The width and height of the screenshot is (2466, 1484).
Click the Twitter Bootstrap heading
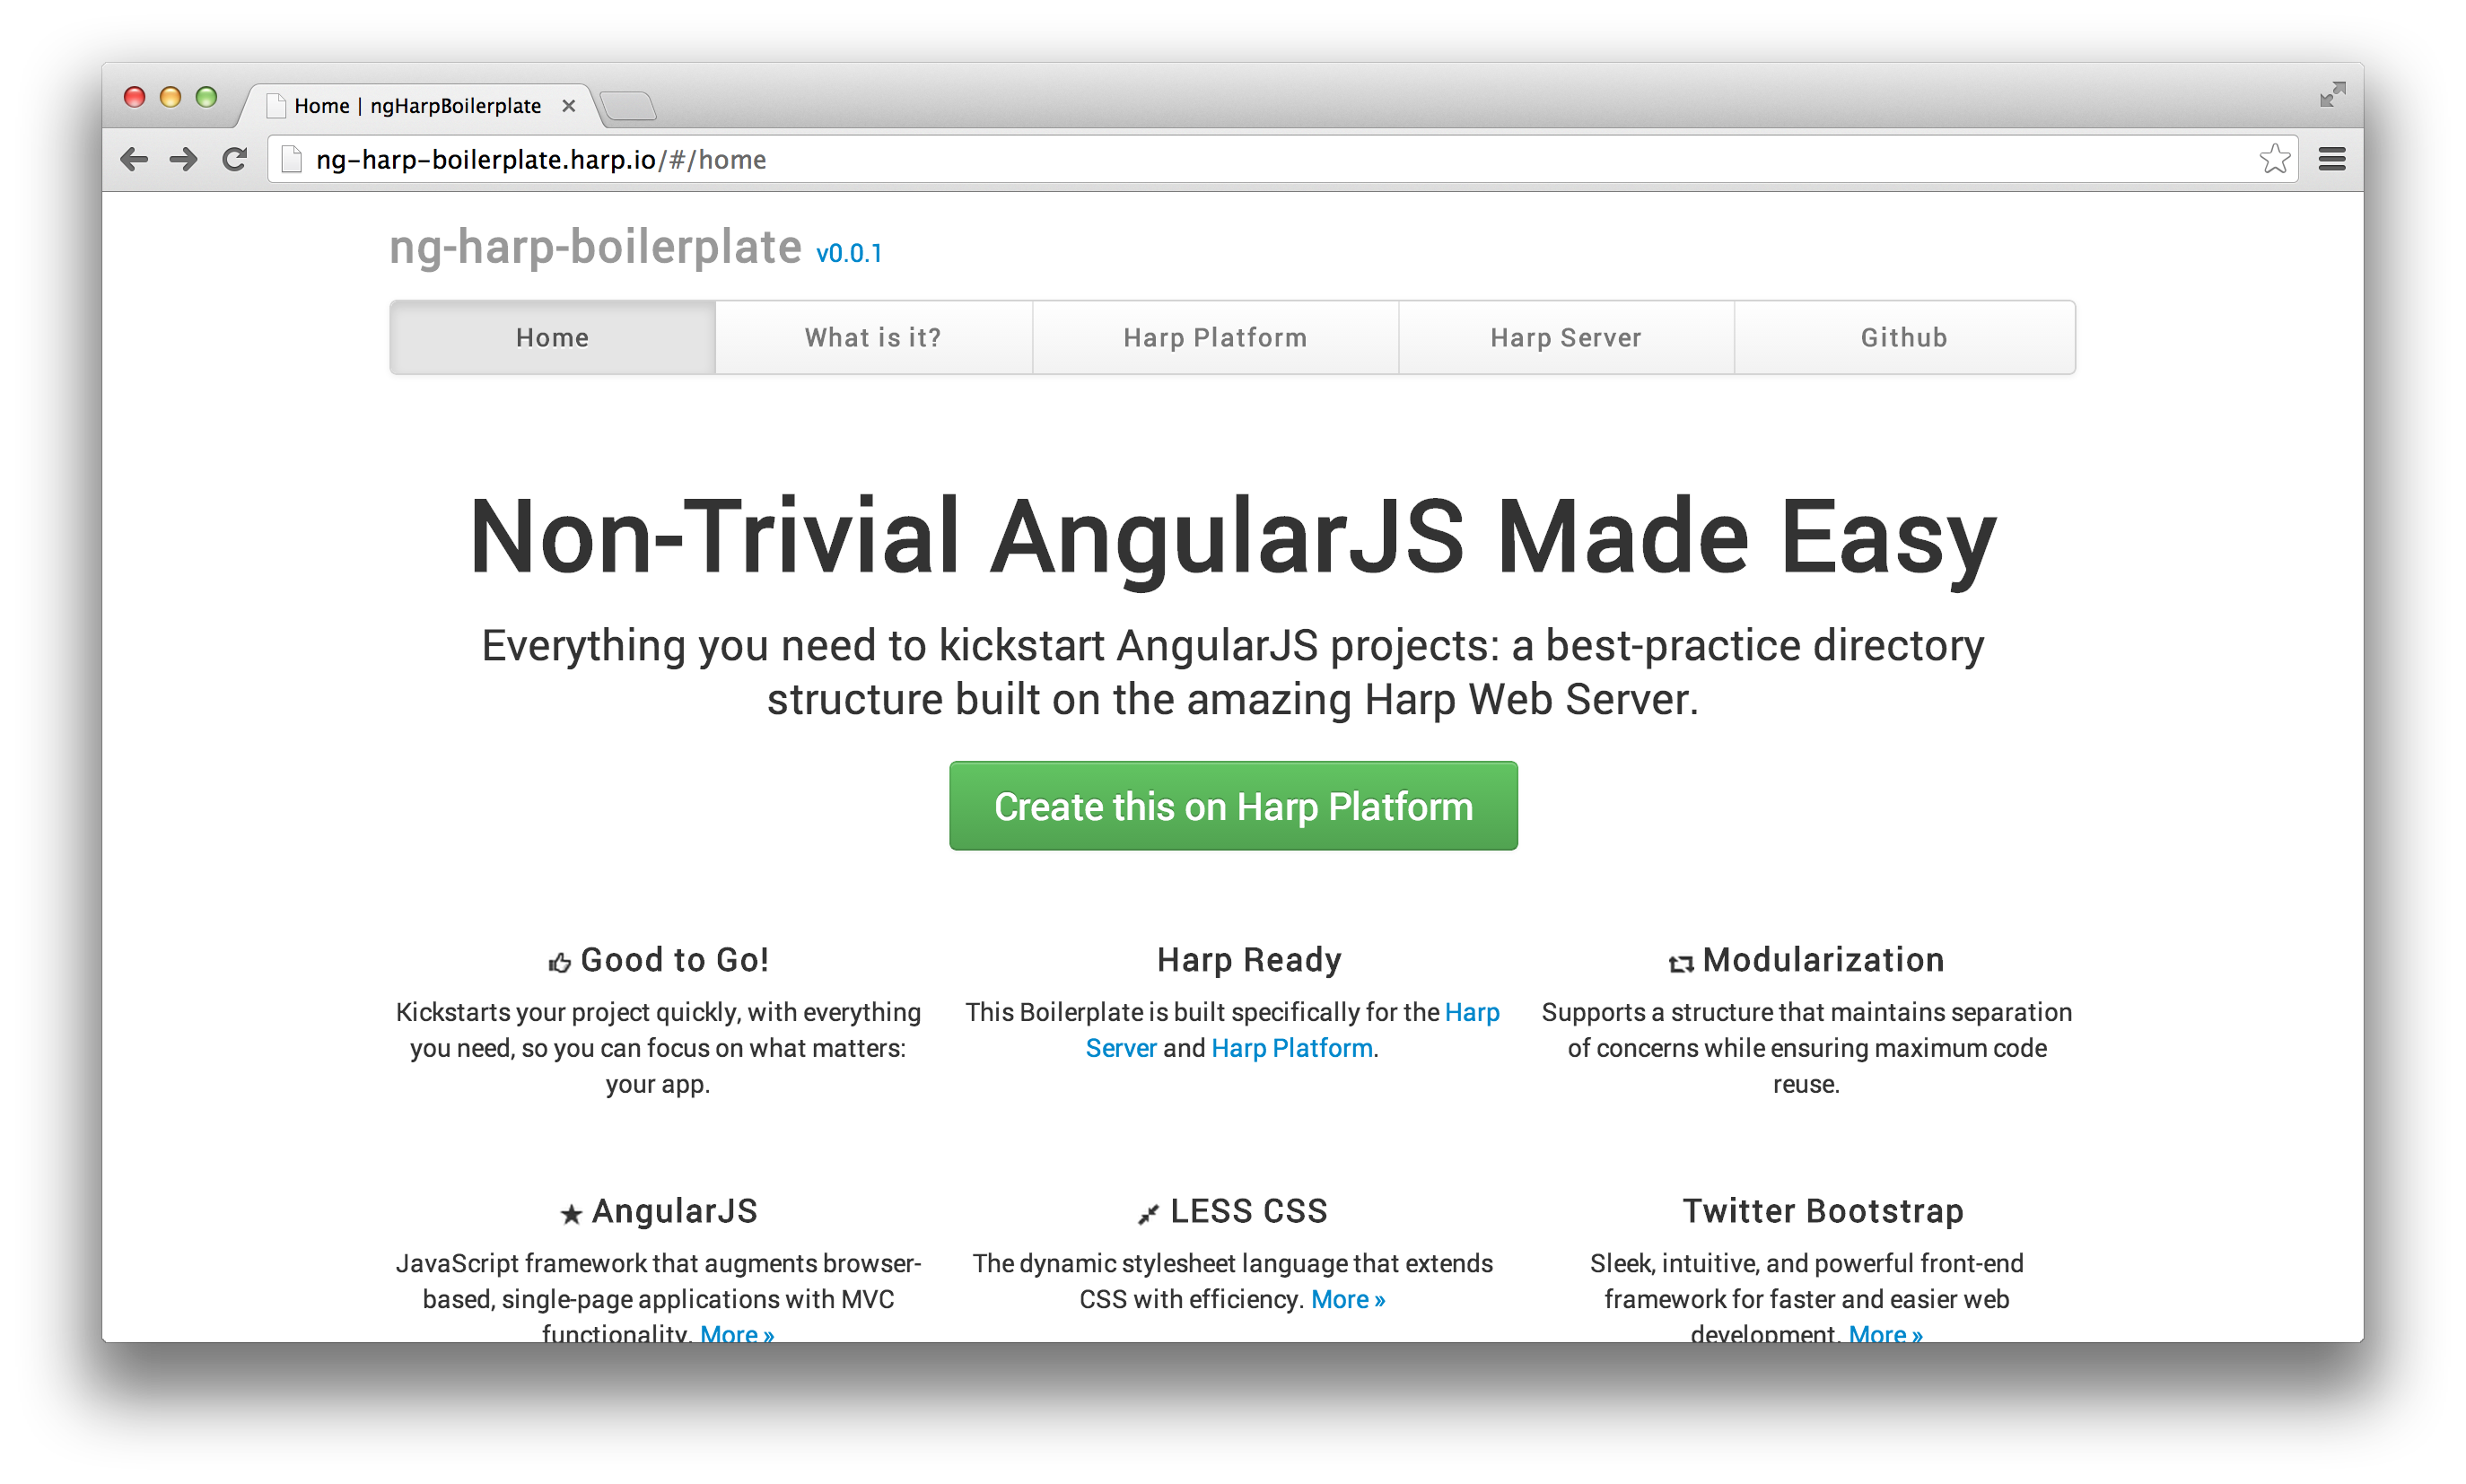[1823, 1211]
